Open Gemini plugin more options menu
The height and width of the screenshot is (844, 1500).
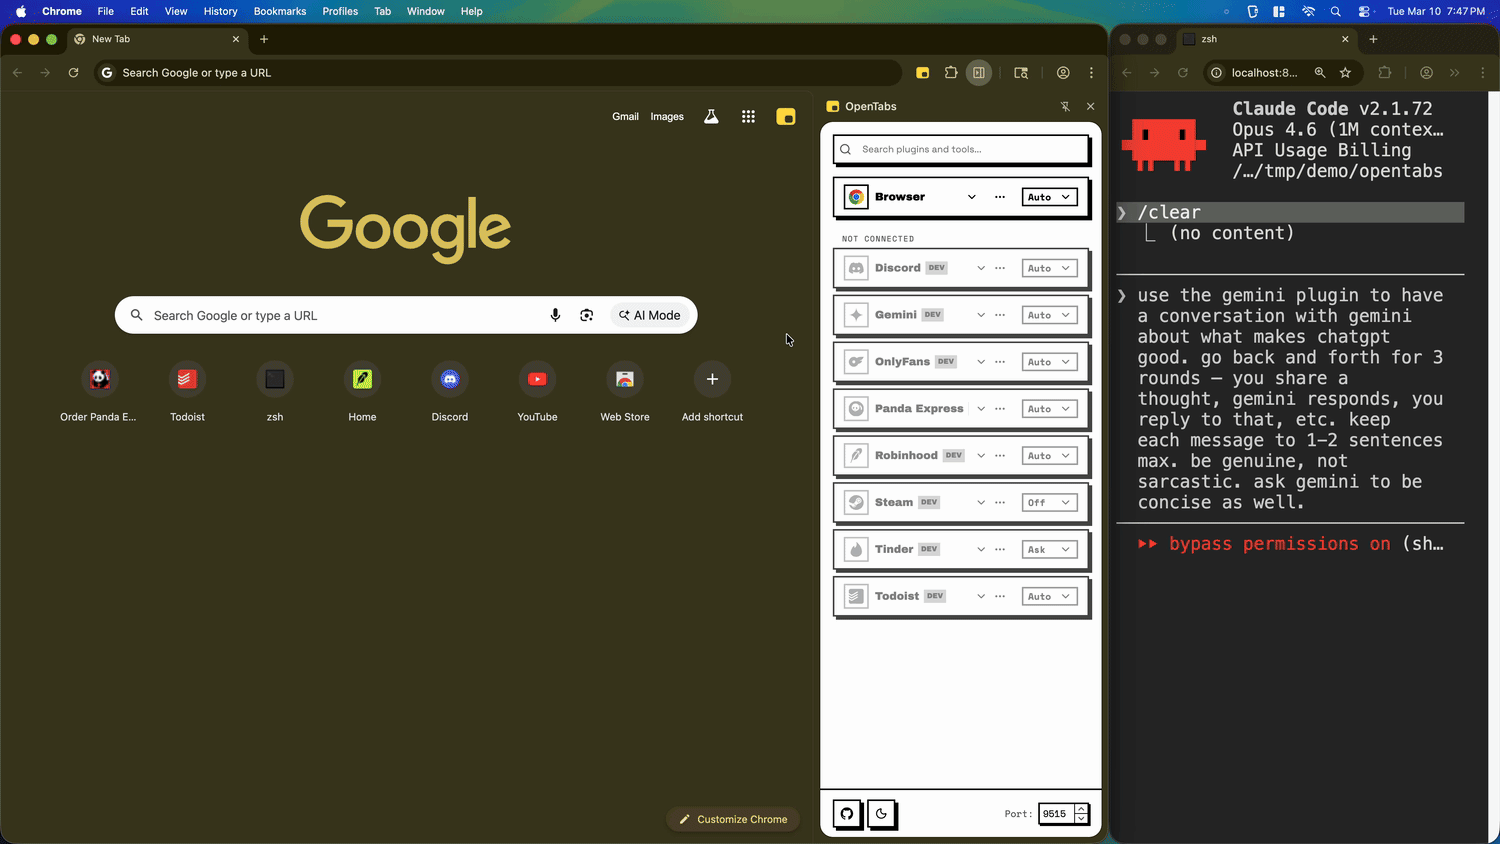1000,315
